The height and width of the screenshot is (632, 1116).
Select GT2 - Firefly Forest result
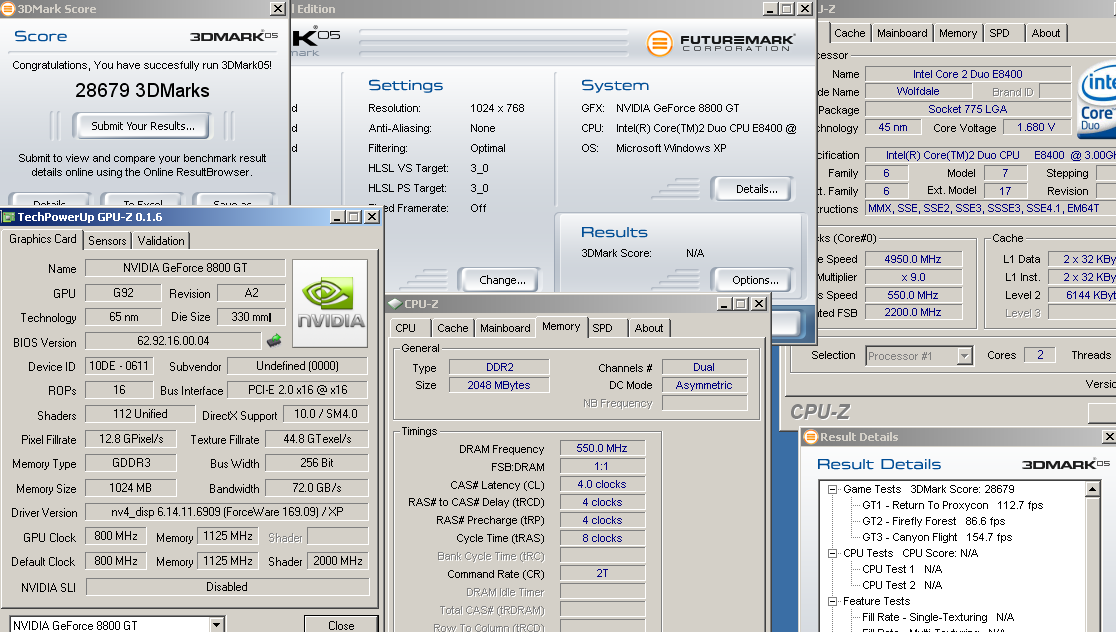click(x=933, y=521)
